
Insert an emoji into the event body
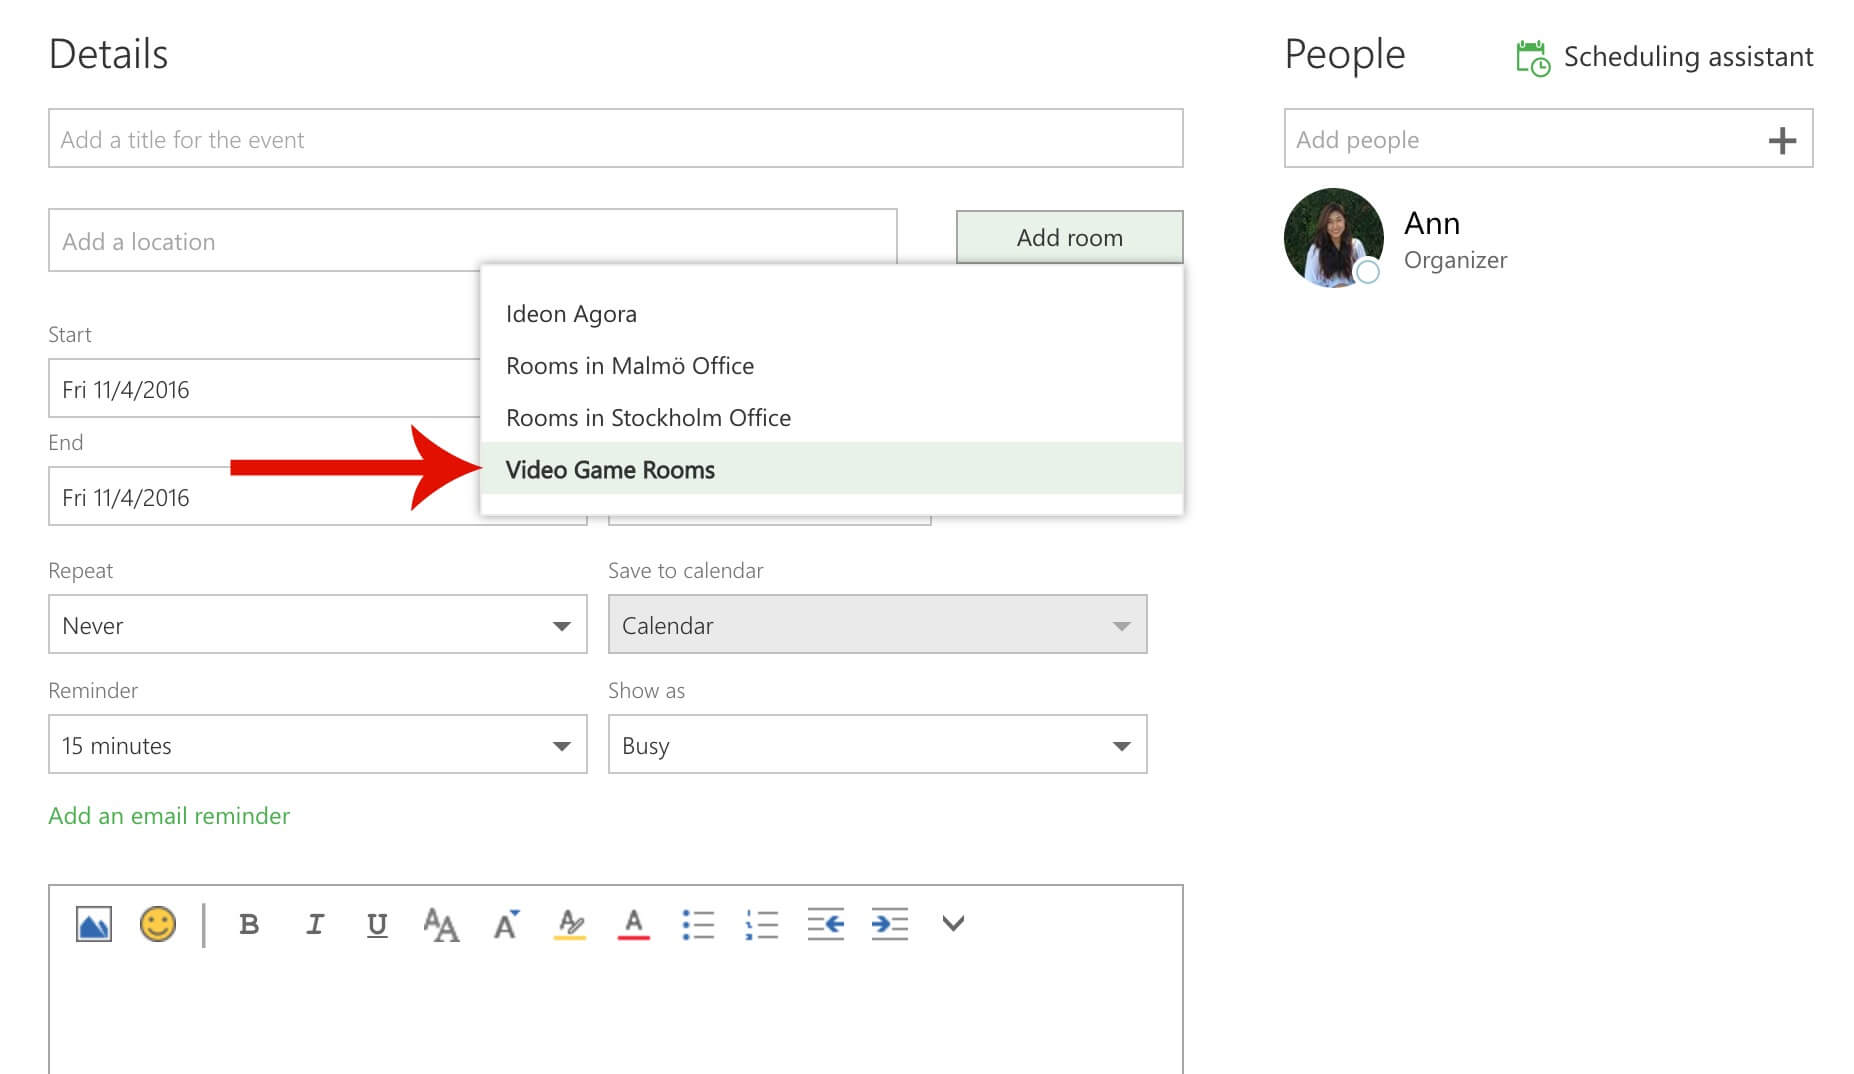point(158,924)
